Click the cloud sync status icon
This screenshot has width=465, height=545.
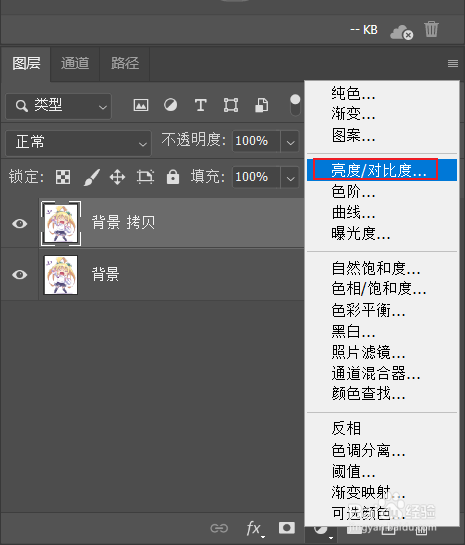pos(401,32)
